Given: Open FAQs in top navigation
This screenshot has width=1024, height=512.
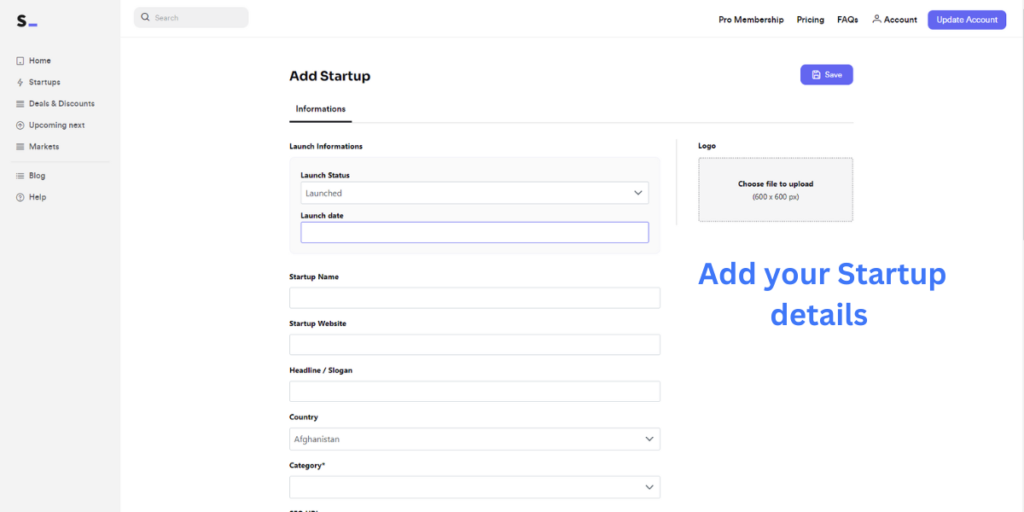Looking at the screenshot, I should click(x=848, y=20).
